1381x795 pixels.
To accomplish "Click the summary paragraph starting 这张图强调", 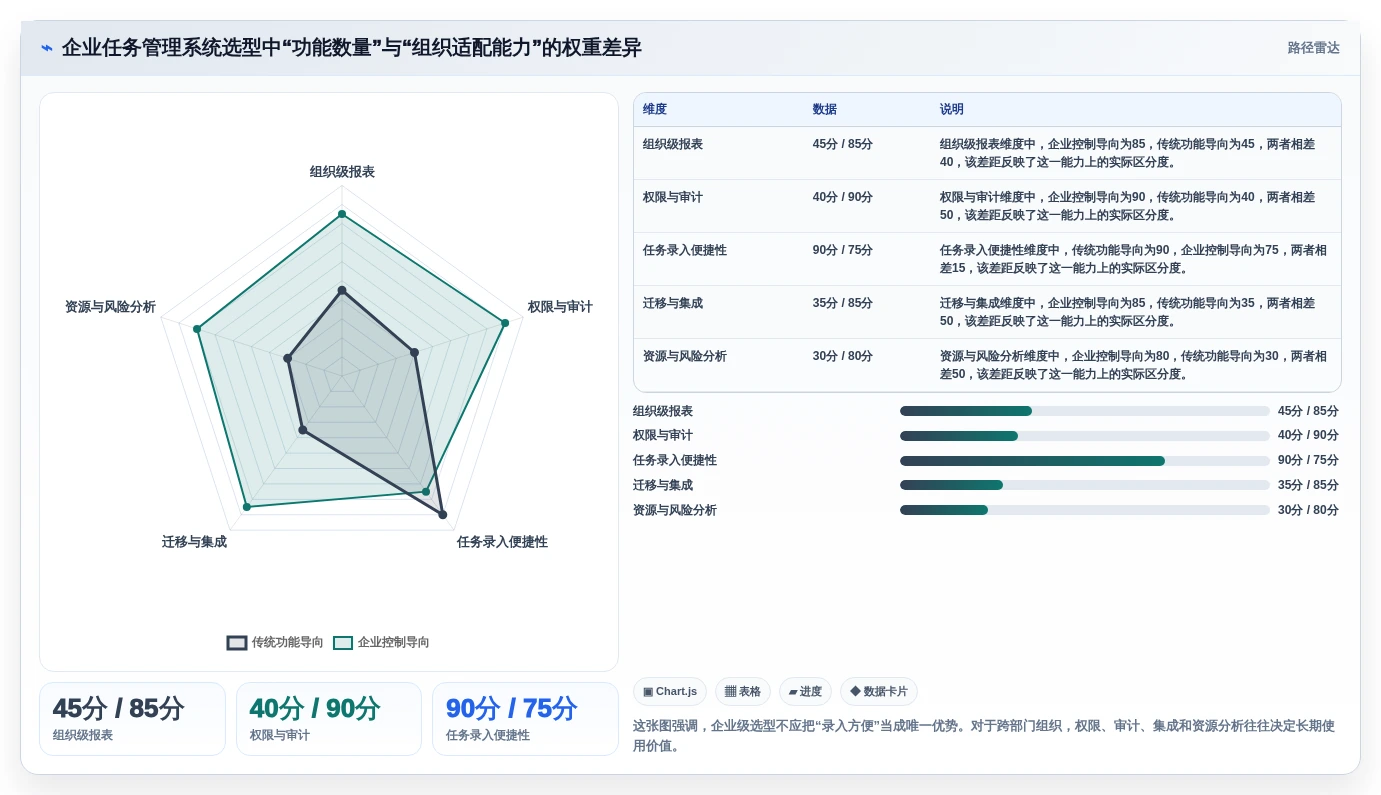I will [x=984, y=735].
